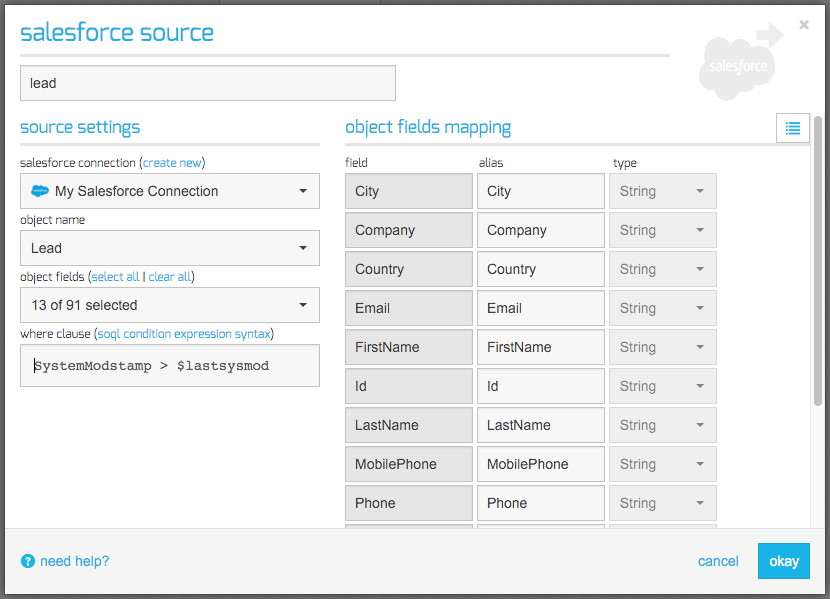Edit the alias field for Email
830x599 pixels.
[540, 308]
